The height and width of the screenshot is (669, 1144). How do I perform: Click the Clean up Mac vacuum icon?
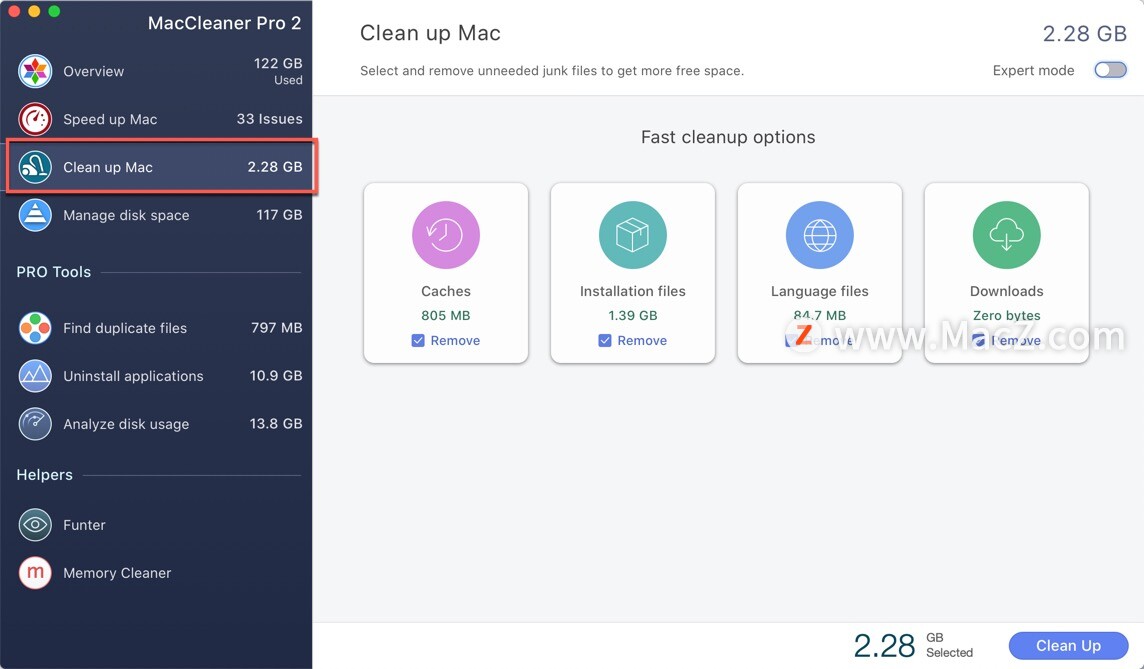point(35,167)
